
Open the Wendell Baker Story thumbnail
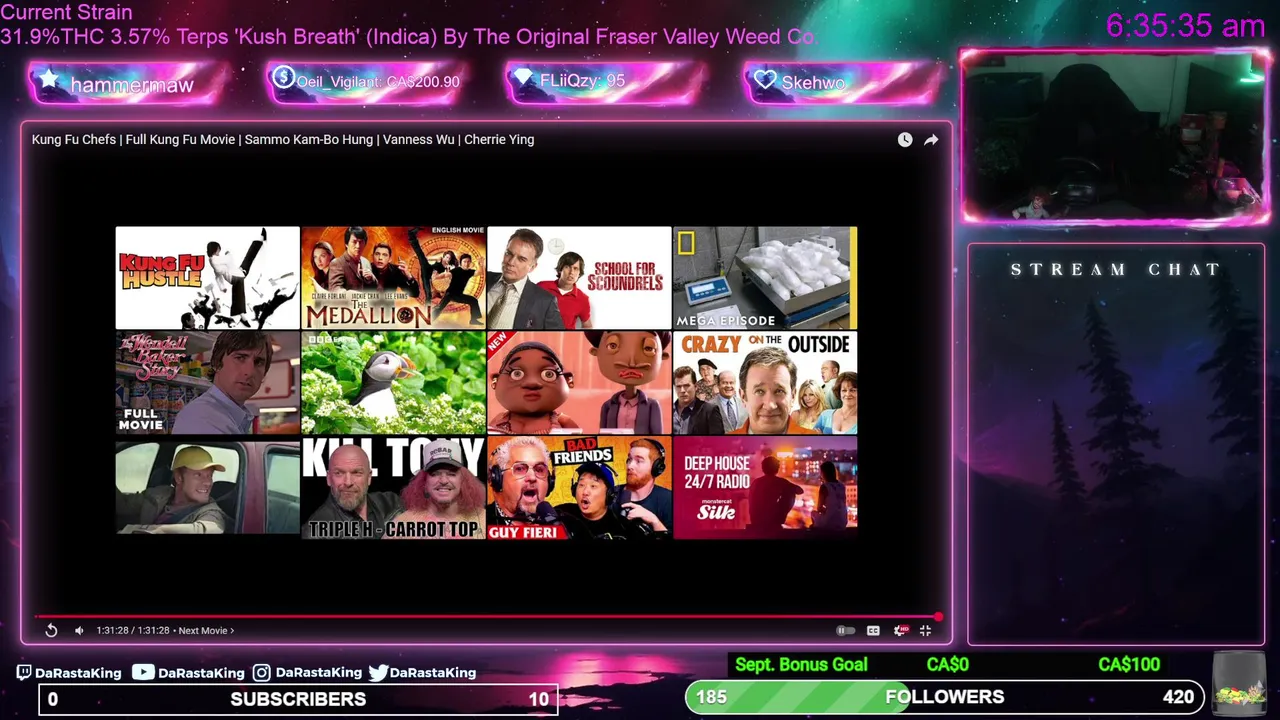click(207, 383)
